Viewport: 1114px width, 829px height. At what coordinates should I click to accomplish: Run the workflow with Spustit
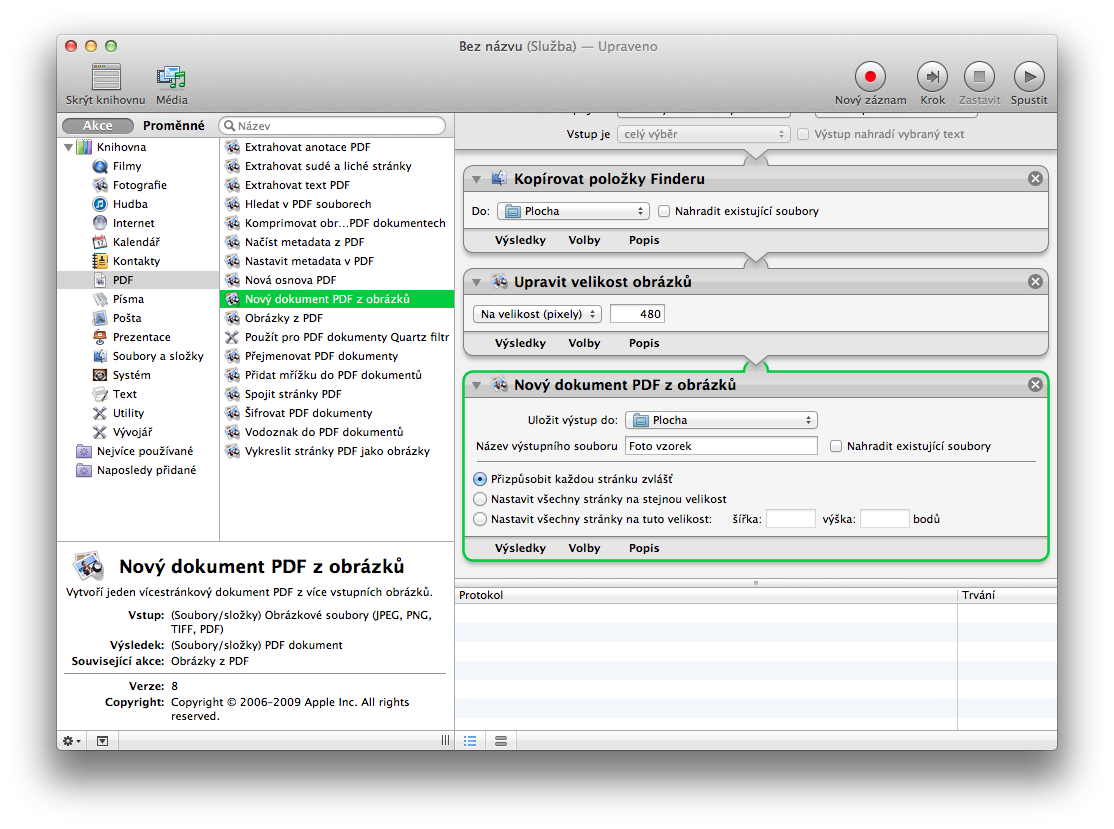(x=1028, y=77)
